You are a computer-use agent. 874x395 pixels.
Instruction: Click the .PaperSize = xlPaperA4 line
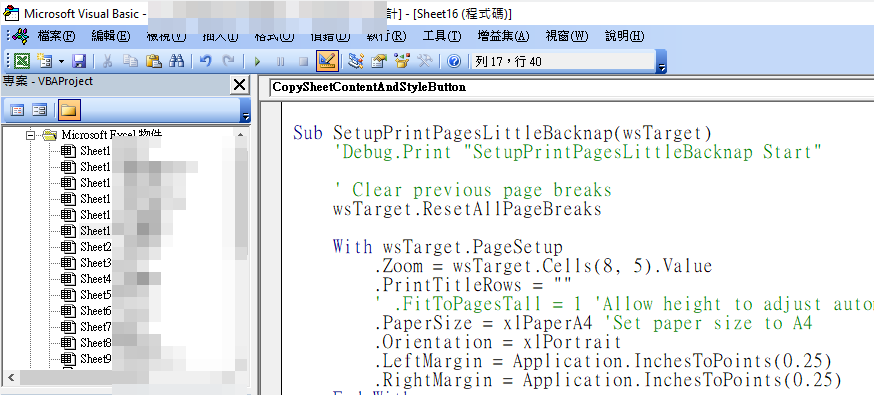(x=594, y=323)
